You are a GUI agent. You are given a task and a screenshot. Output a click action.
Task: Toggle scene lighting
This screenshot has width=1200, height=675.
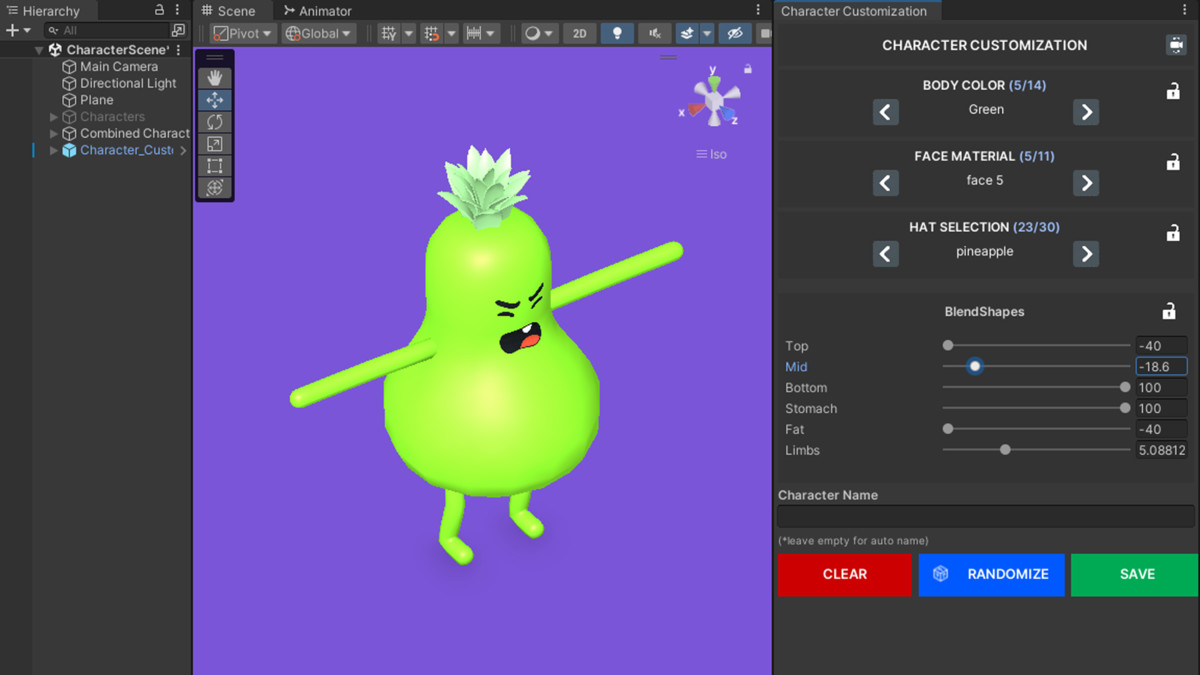[x=617, y=33]
